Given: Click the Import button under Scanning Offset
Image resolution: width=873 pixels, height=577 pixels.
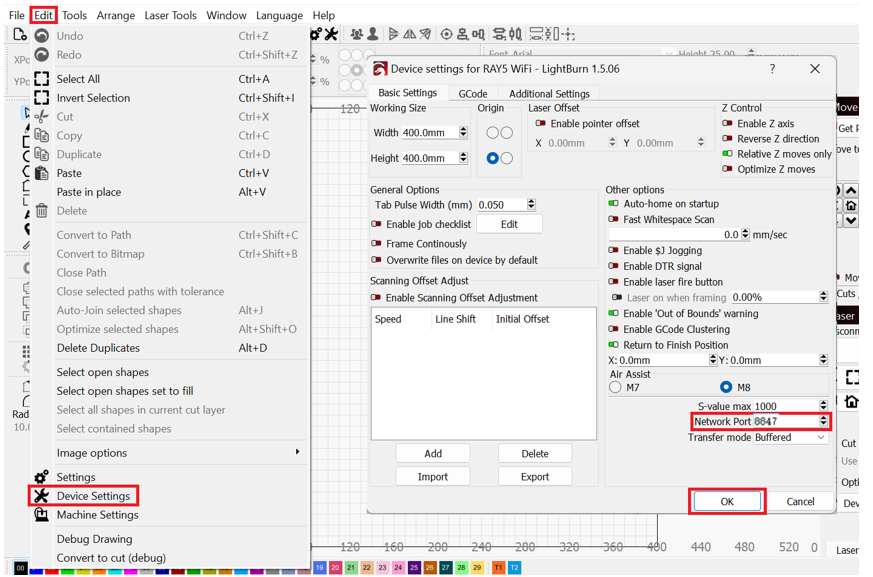Looking at the screenshot, I should tap(433, 477).
